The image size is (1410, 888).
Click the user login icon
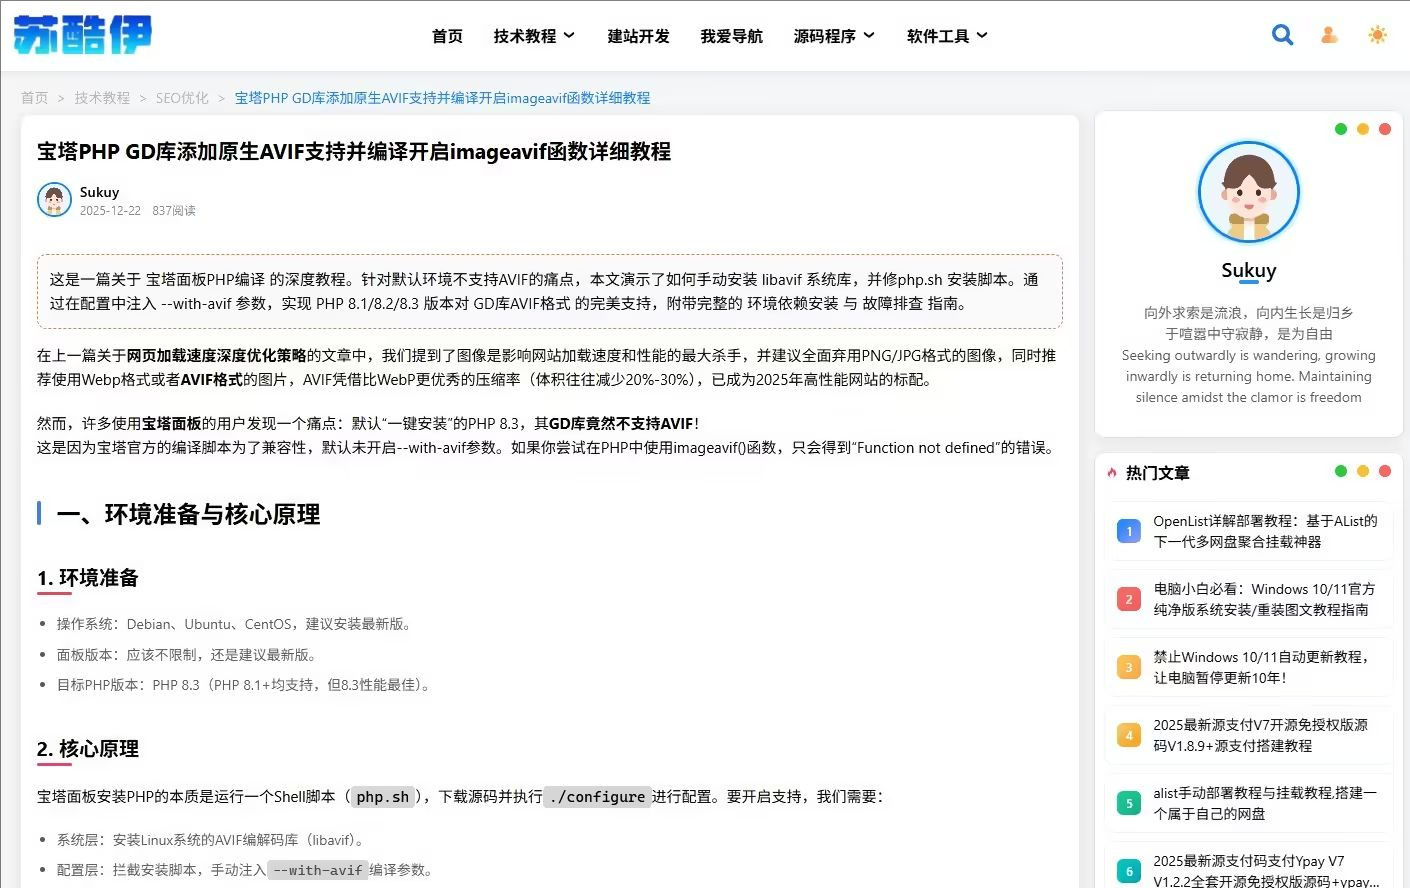[1329, 34]
